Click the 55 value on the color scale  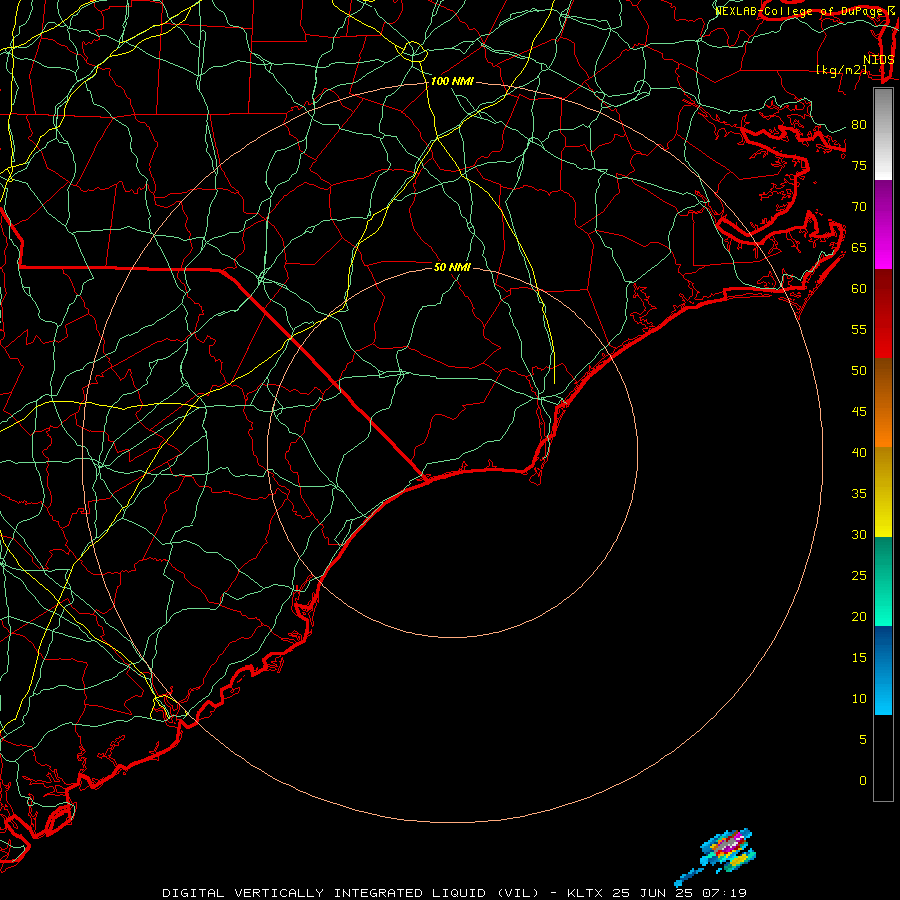(859, 329)
